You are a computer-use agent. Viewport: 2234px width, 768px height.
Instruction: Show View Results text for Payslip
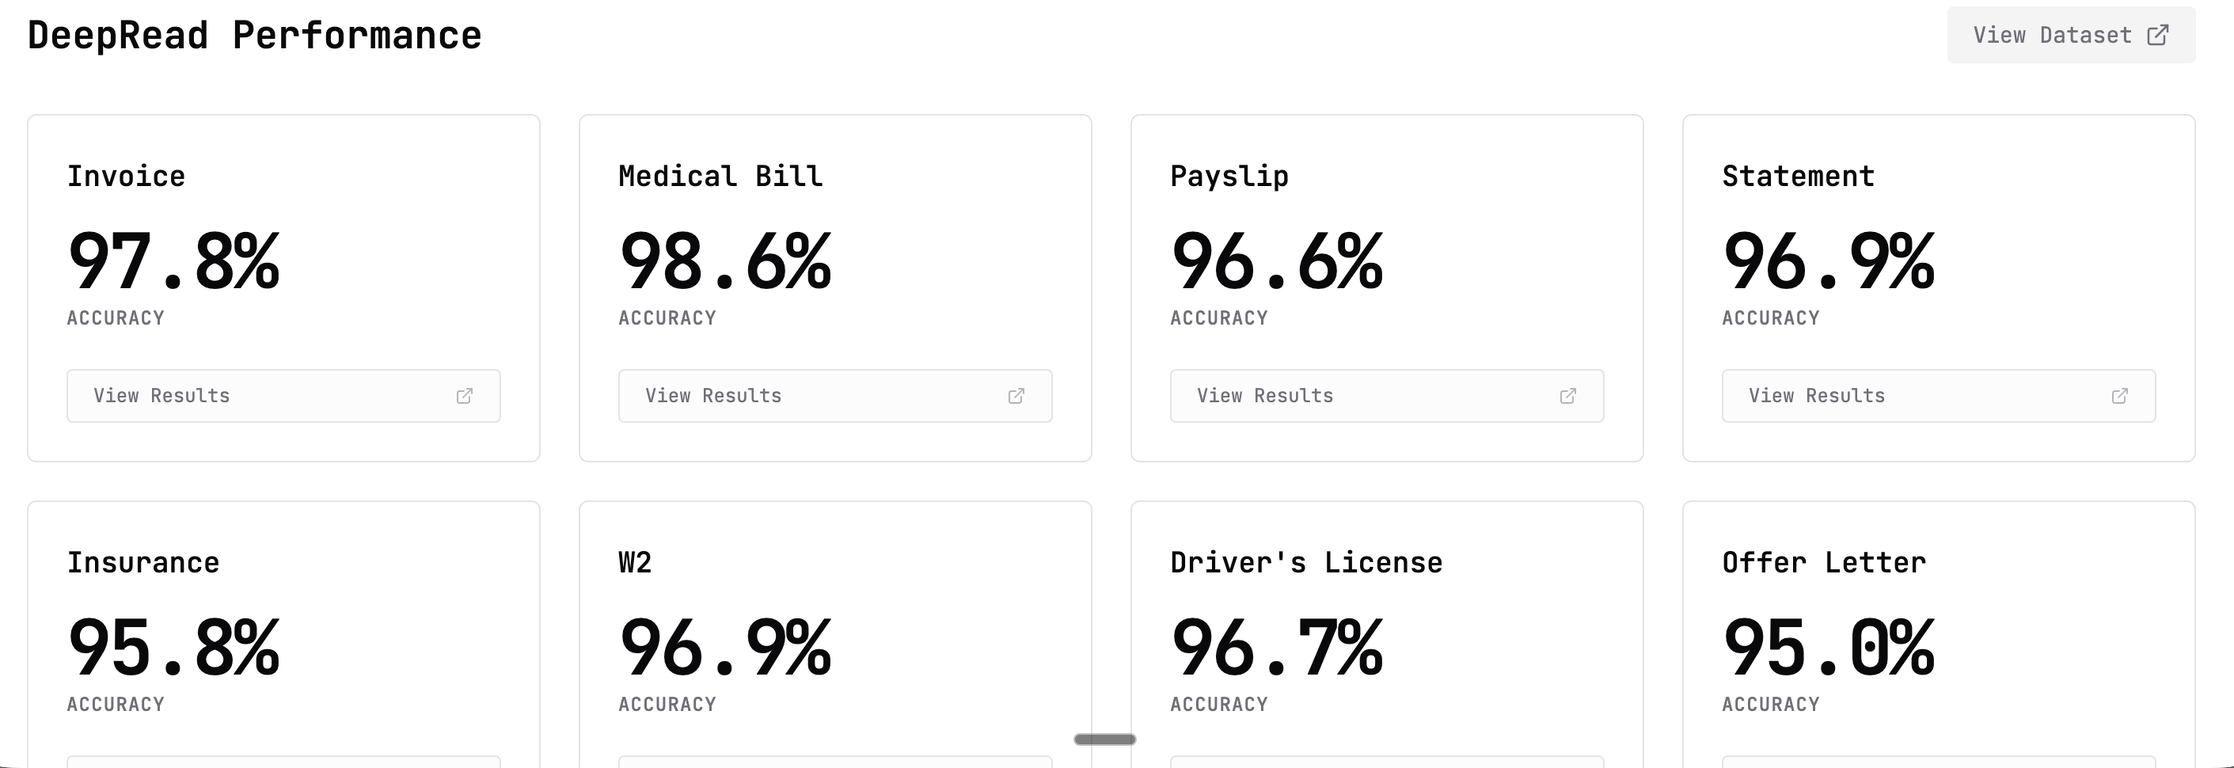click(x=1265, y=396)
